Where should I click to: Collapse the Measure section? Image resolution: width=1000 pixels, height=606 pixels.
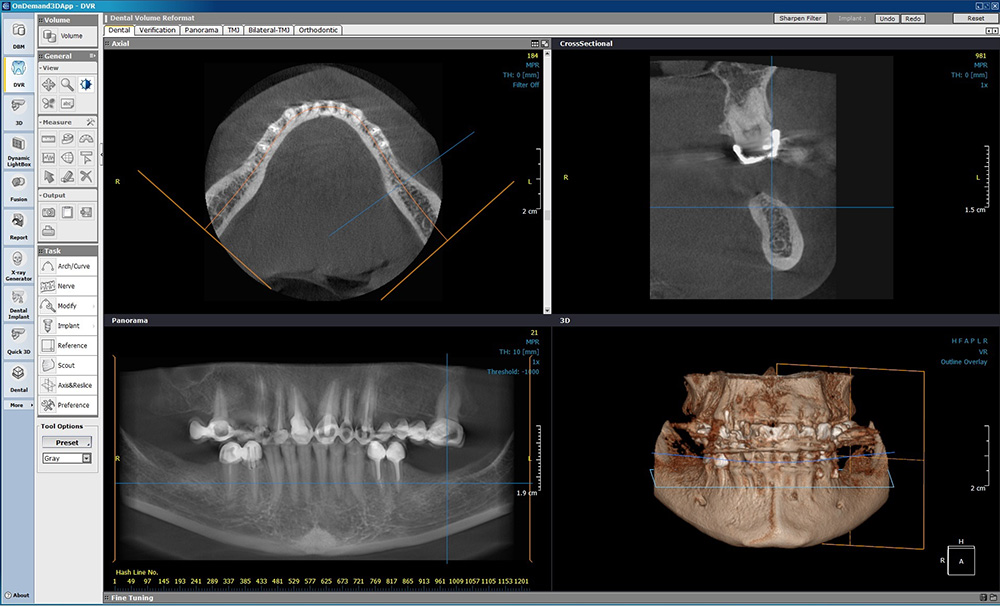tap(56, 122)
